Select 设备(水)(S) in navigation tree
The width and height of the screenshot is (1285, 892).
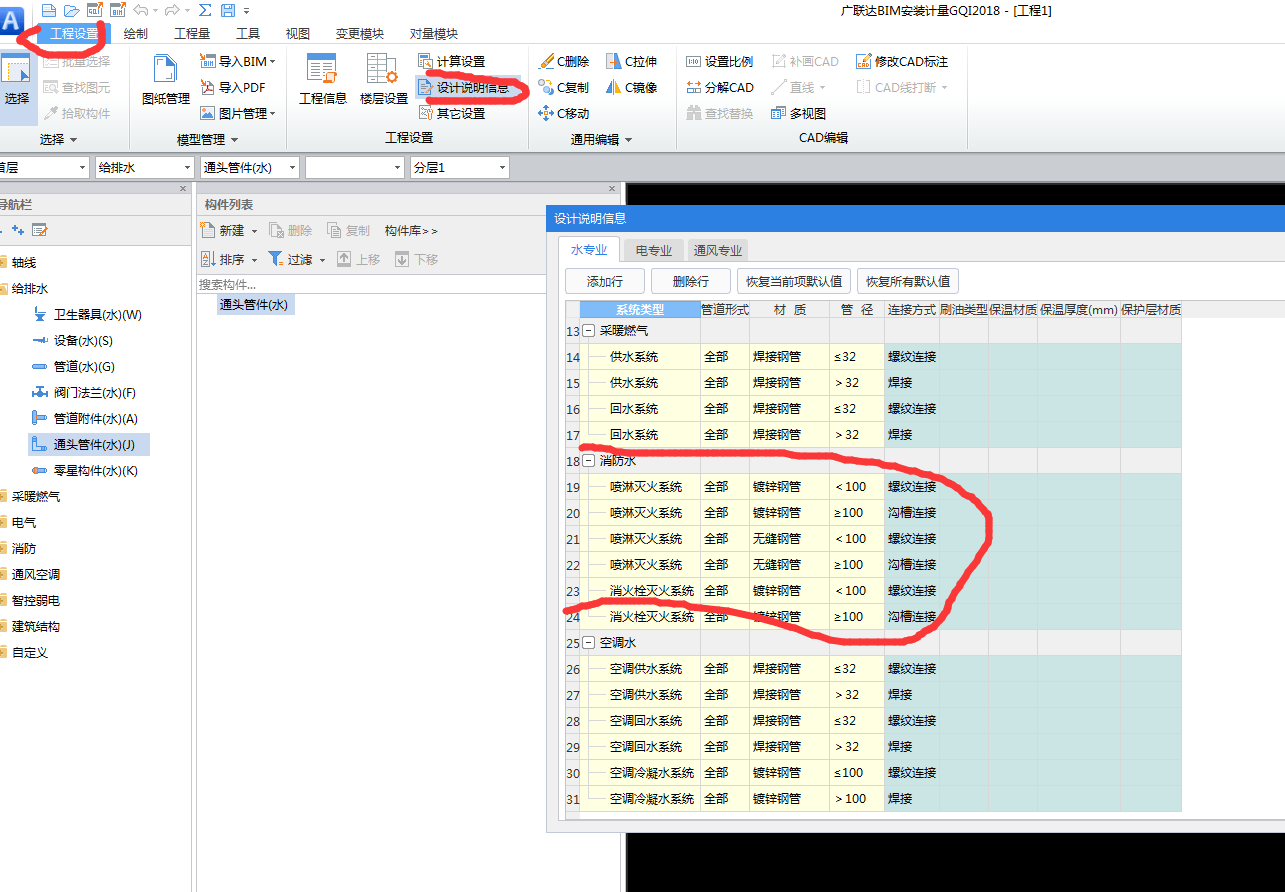pos(72,340)
